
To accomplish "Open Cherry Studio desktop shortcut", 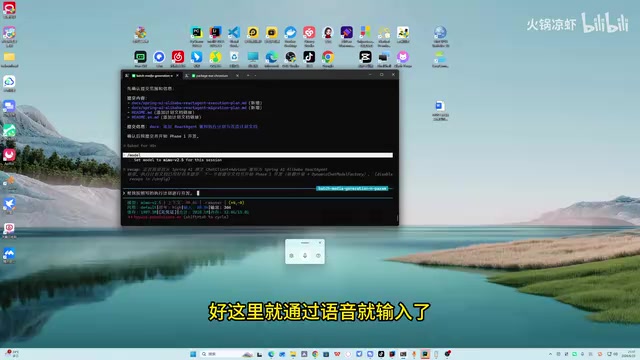I will pyautogui.click(x=309, y=33).
